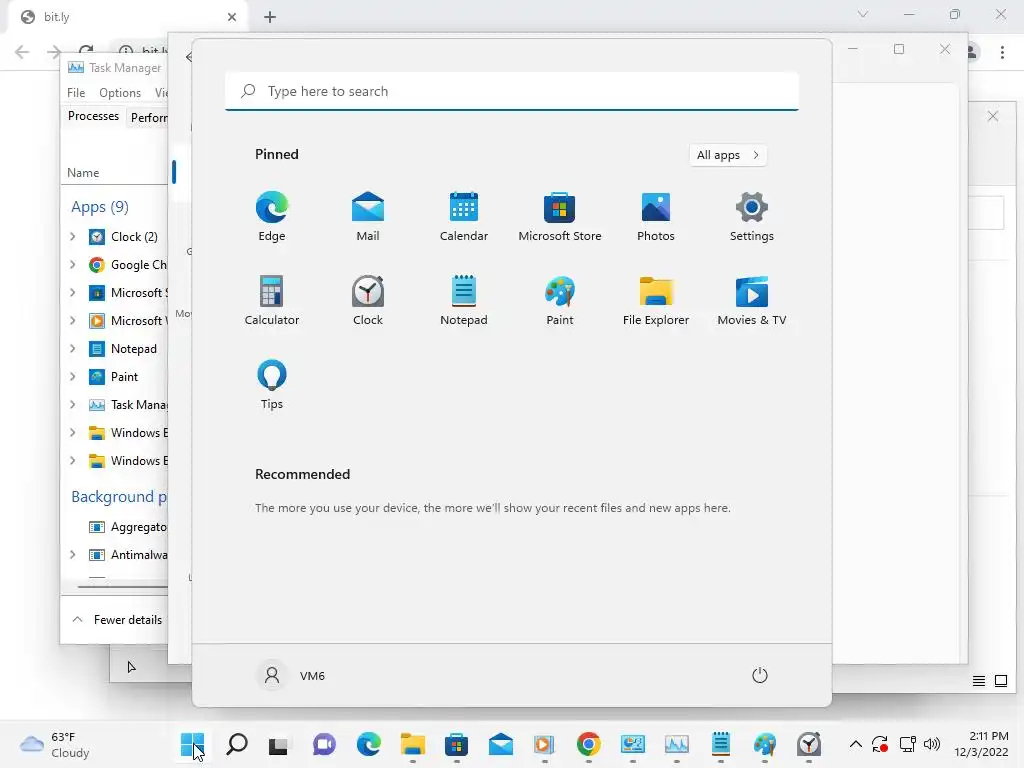This screenshot has height=768, width=1024.
Task: Launch Calculator from pinned apps
Action: pyautogui.click(x=272, y=300)
